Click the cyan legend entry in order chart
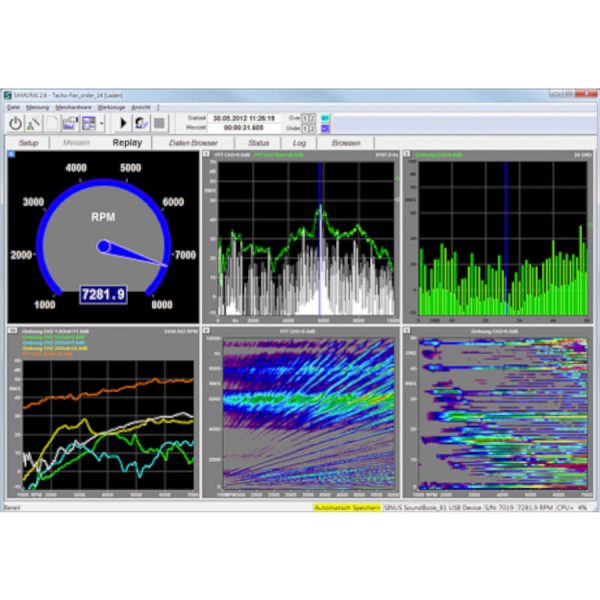 [x=54, y=343]
